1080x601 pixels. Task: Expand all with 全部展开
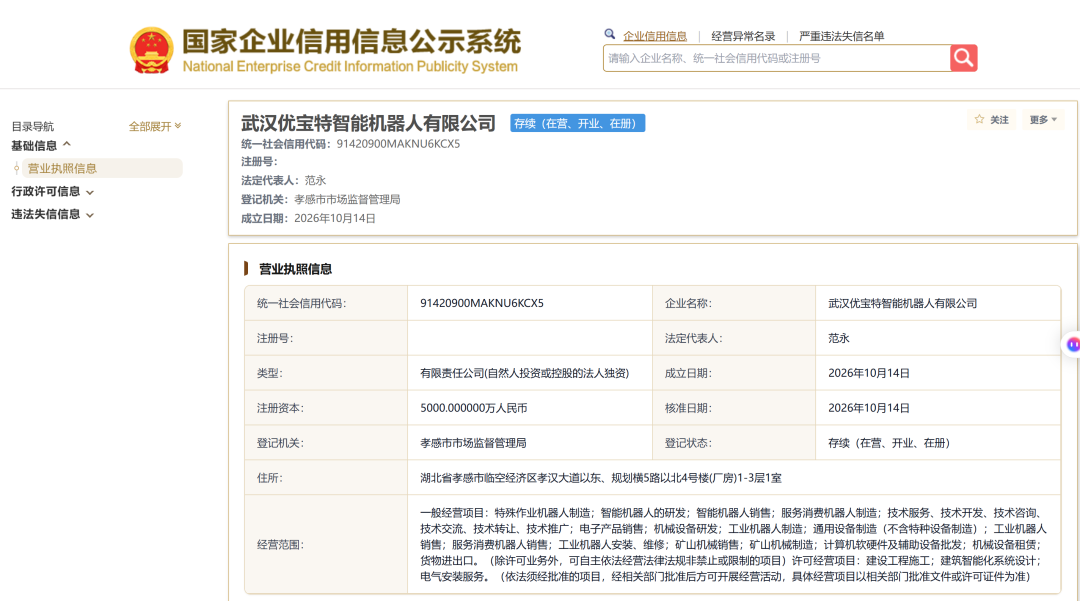155,126
